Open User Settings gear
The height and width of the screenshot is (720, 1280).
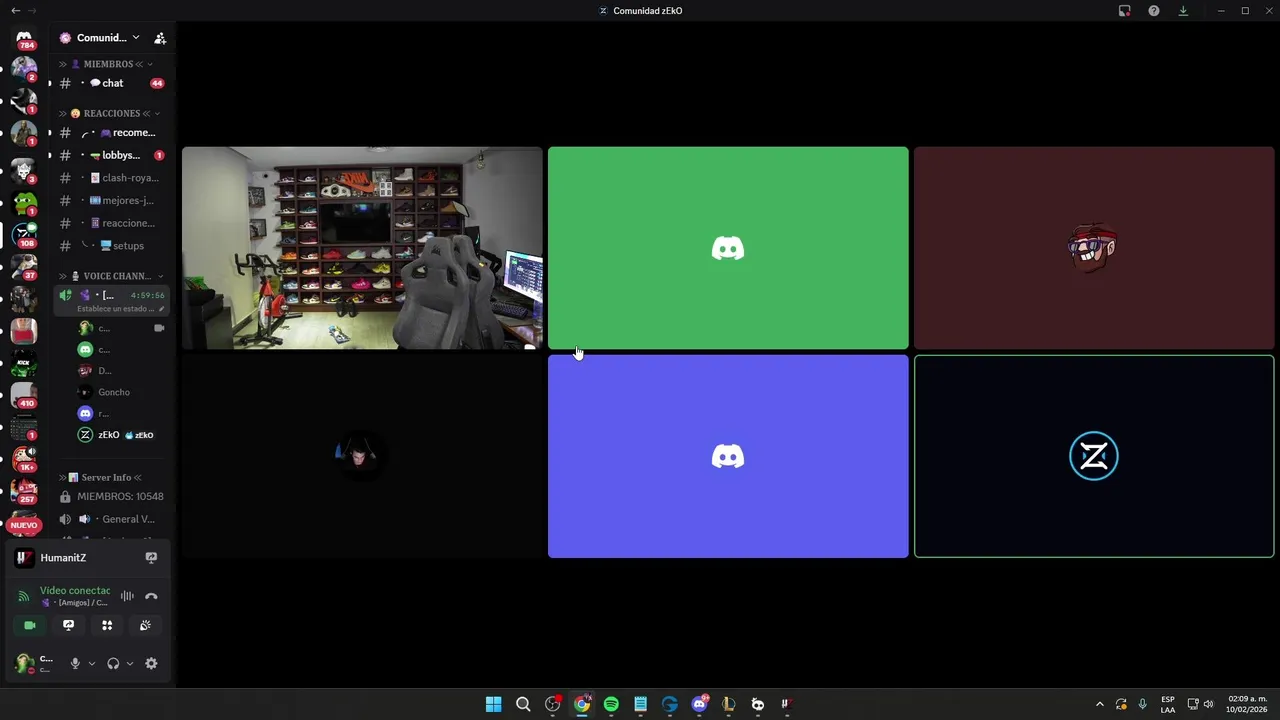click(x=151, y=663)
